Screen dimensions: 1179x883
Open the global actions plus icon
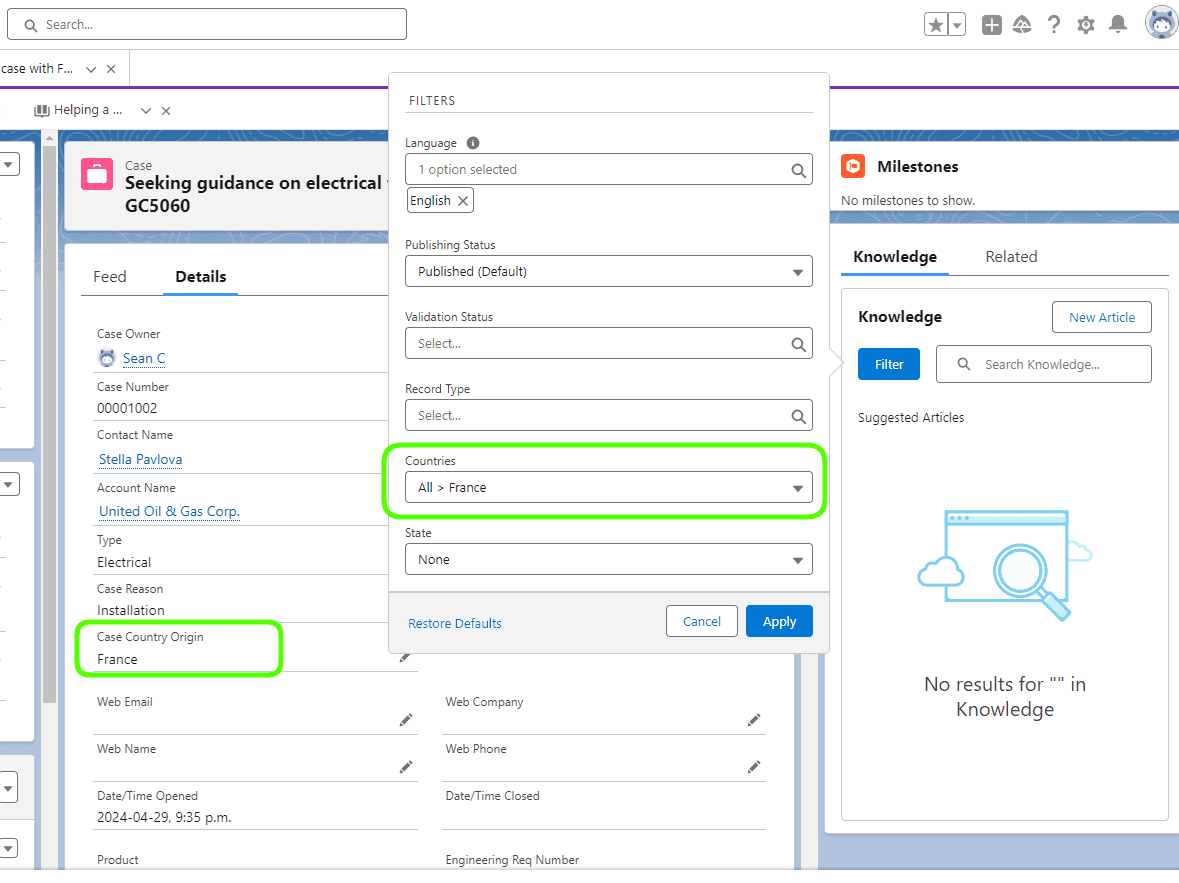[991, 25]
